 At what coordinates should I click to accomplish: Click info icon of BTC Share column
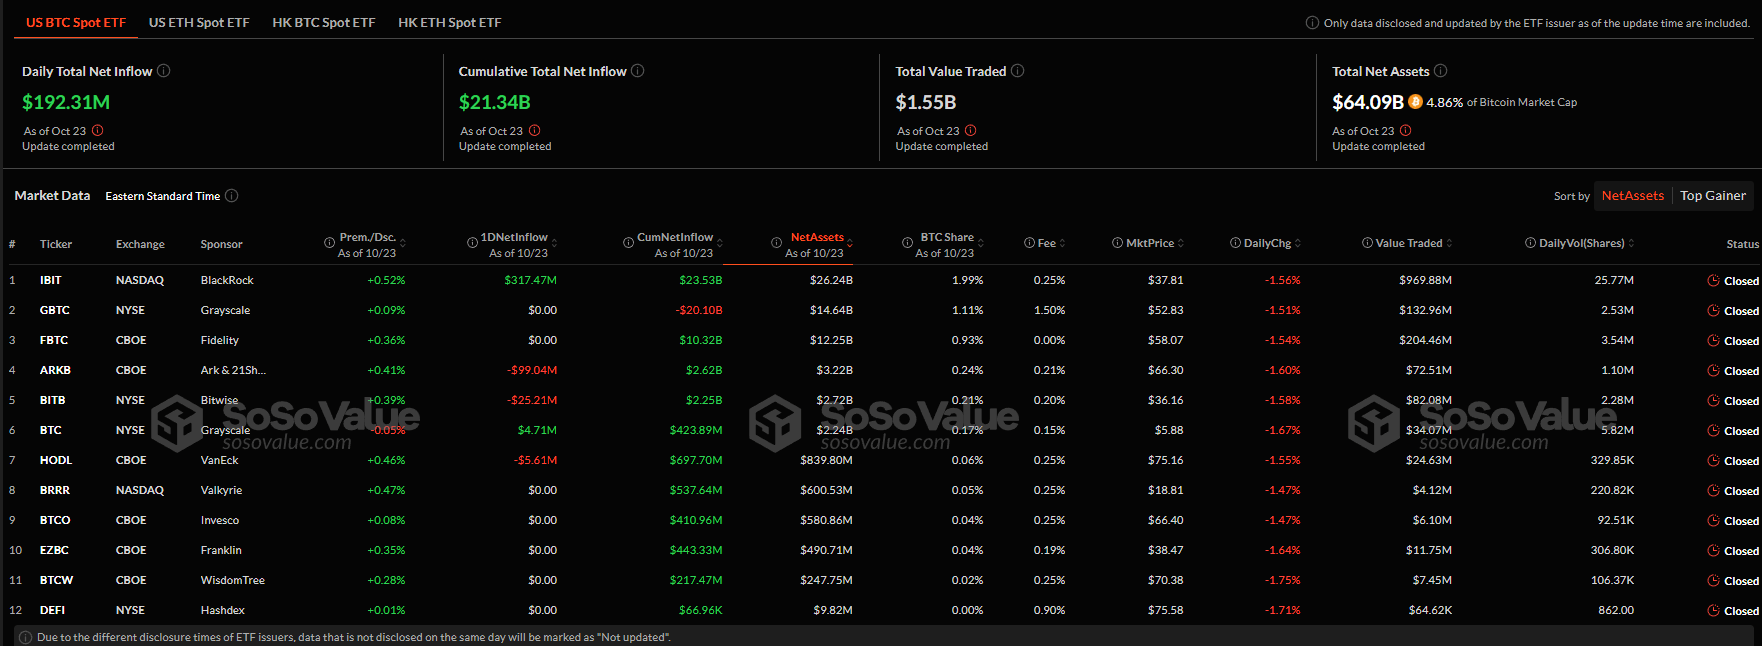point(908,243)
